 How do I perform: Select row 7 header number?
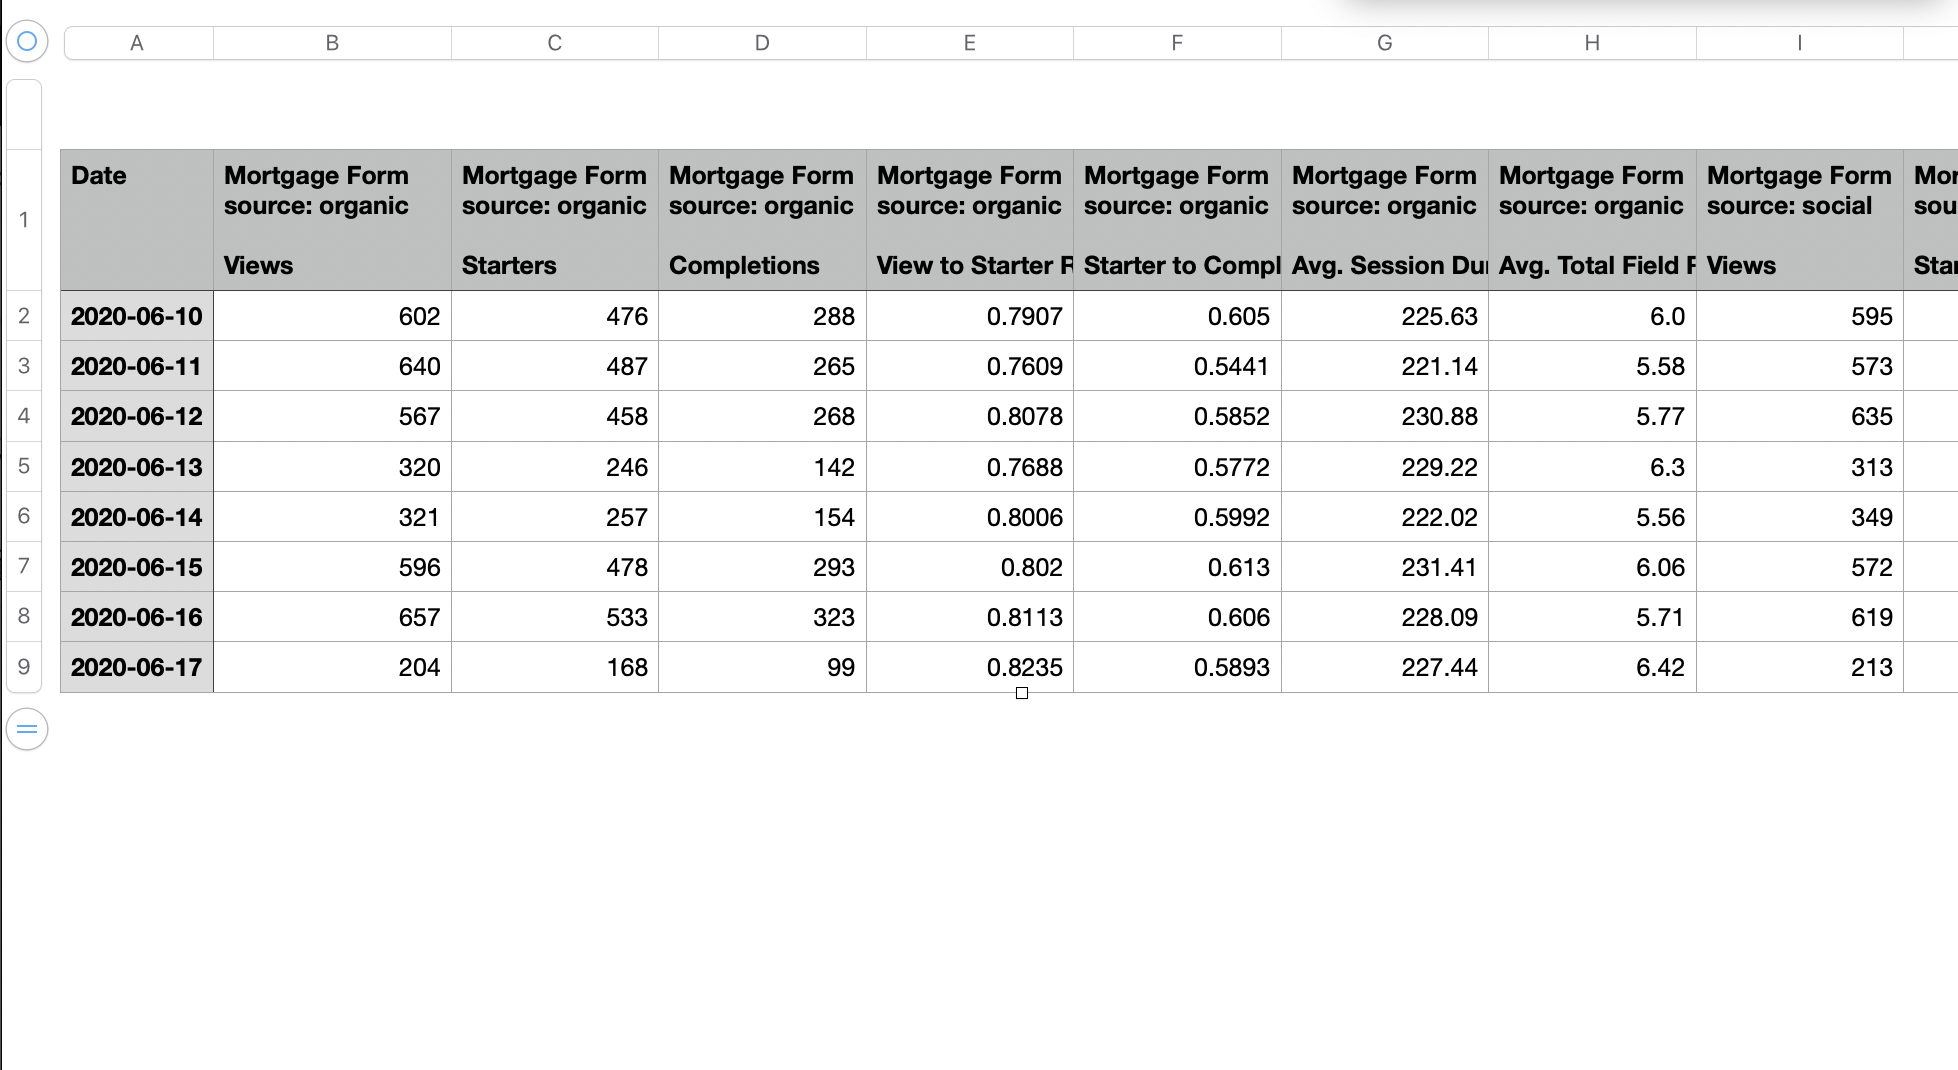24,566
